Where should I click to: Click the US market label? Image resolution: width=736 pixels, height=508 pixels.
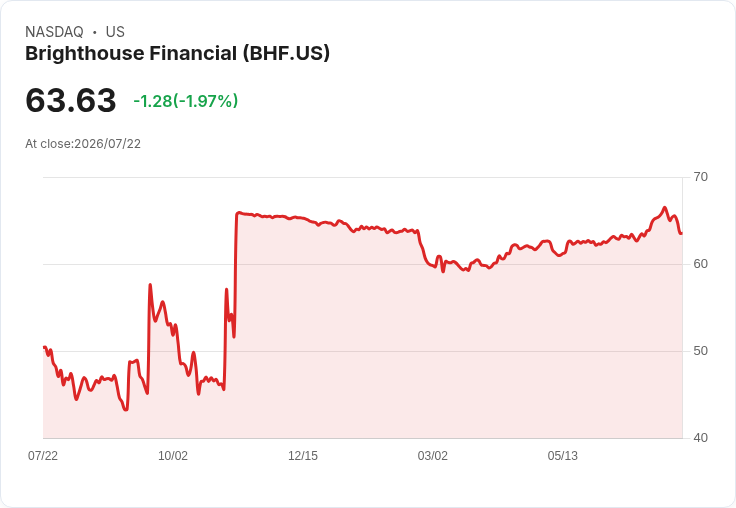click(x=115, y=32)
